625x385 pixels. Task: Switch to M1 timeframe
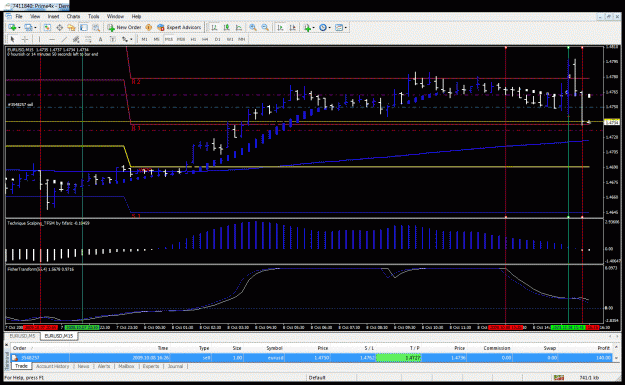[144, 39]
